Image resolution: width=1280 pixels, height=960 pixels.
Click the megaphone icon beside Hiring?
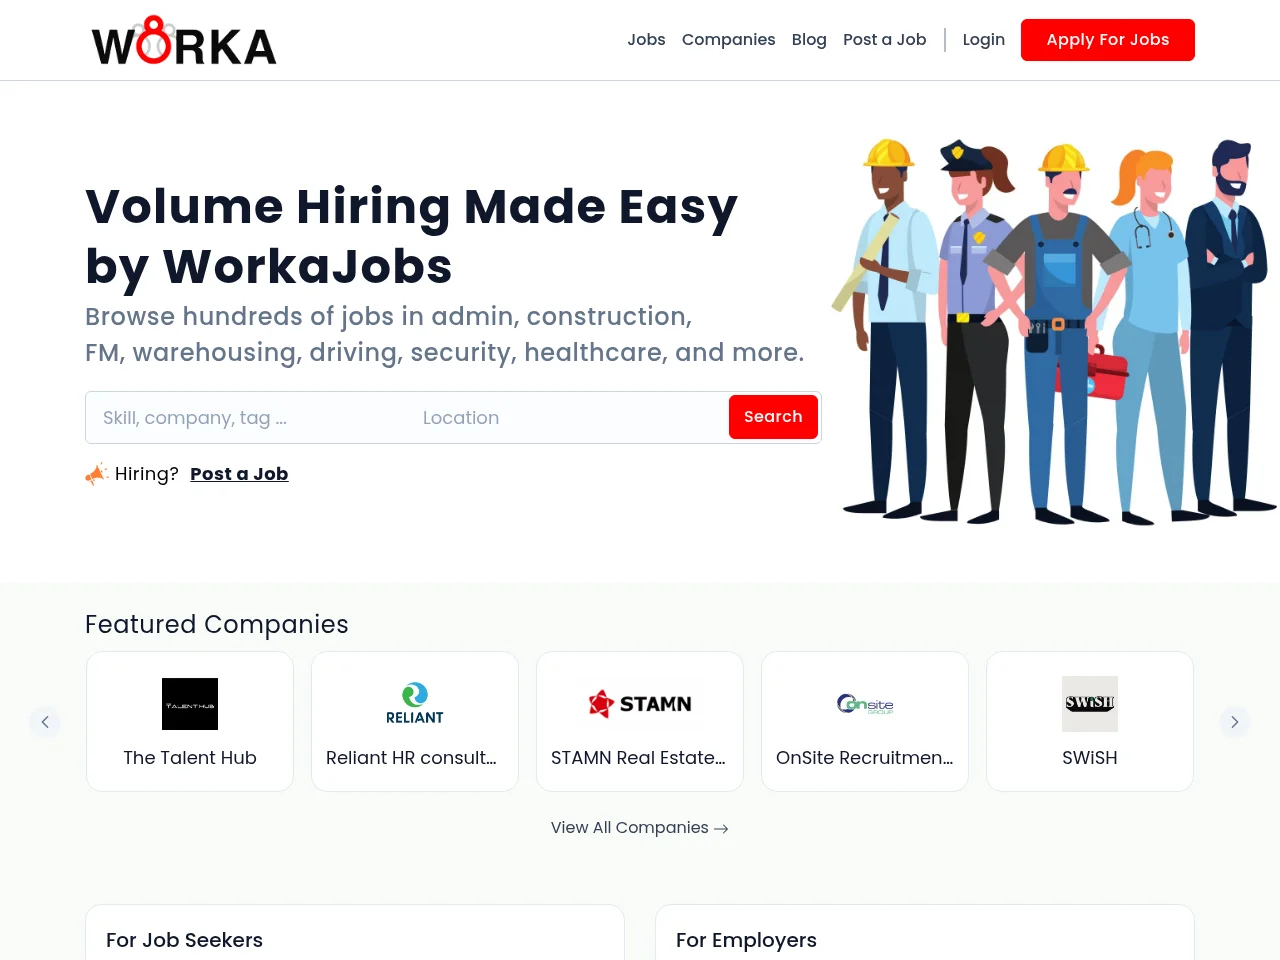pos(96,474)
